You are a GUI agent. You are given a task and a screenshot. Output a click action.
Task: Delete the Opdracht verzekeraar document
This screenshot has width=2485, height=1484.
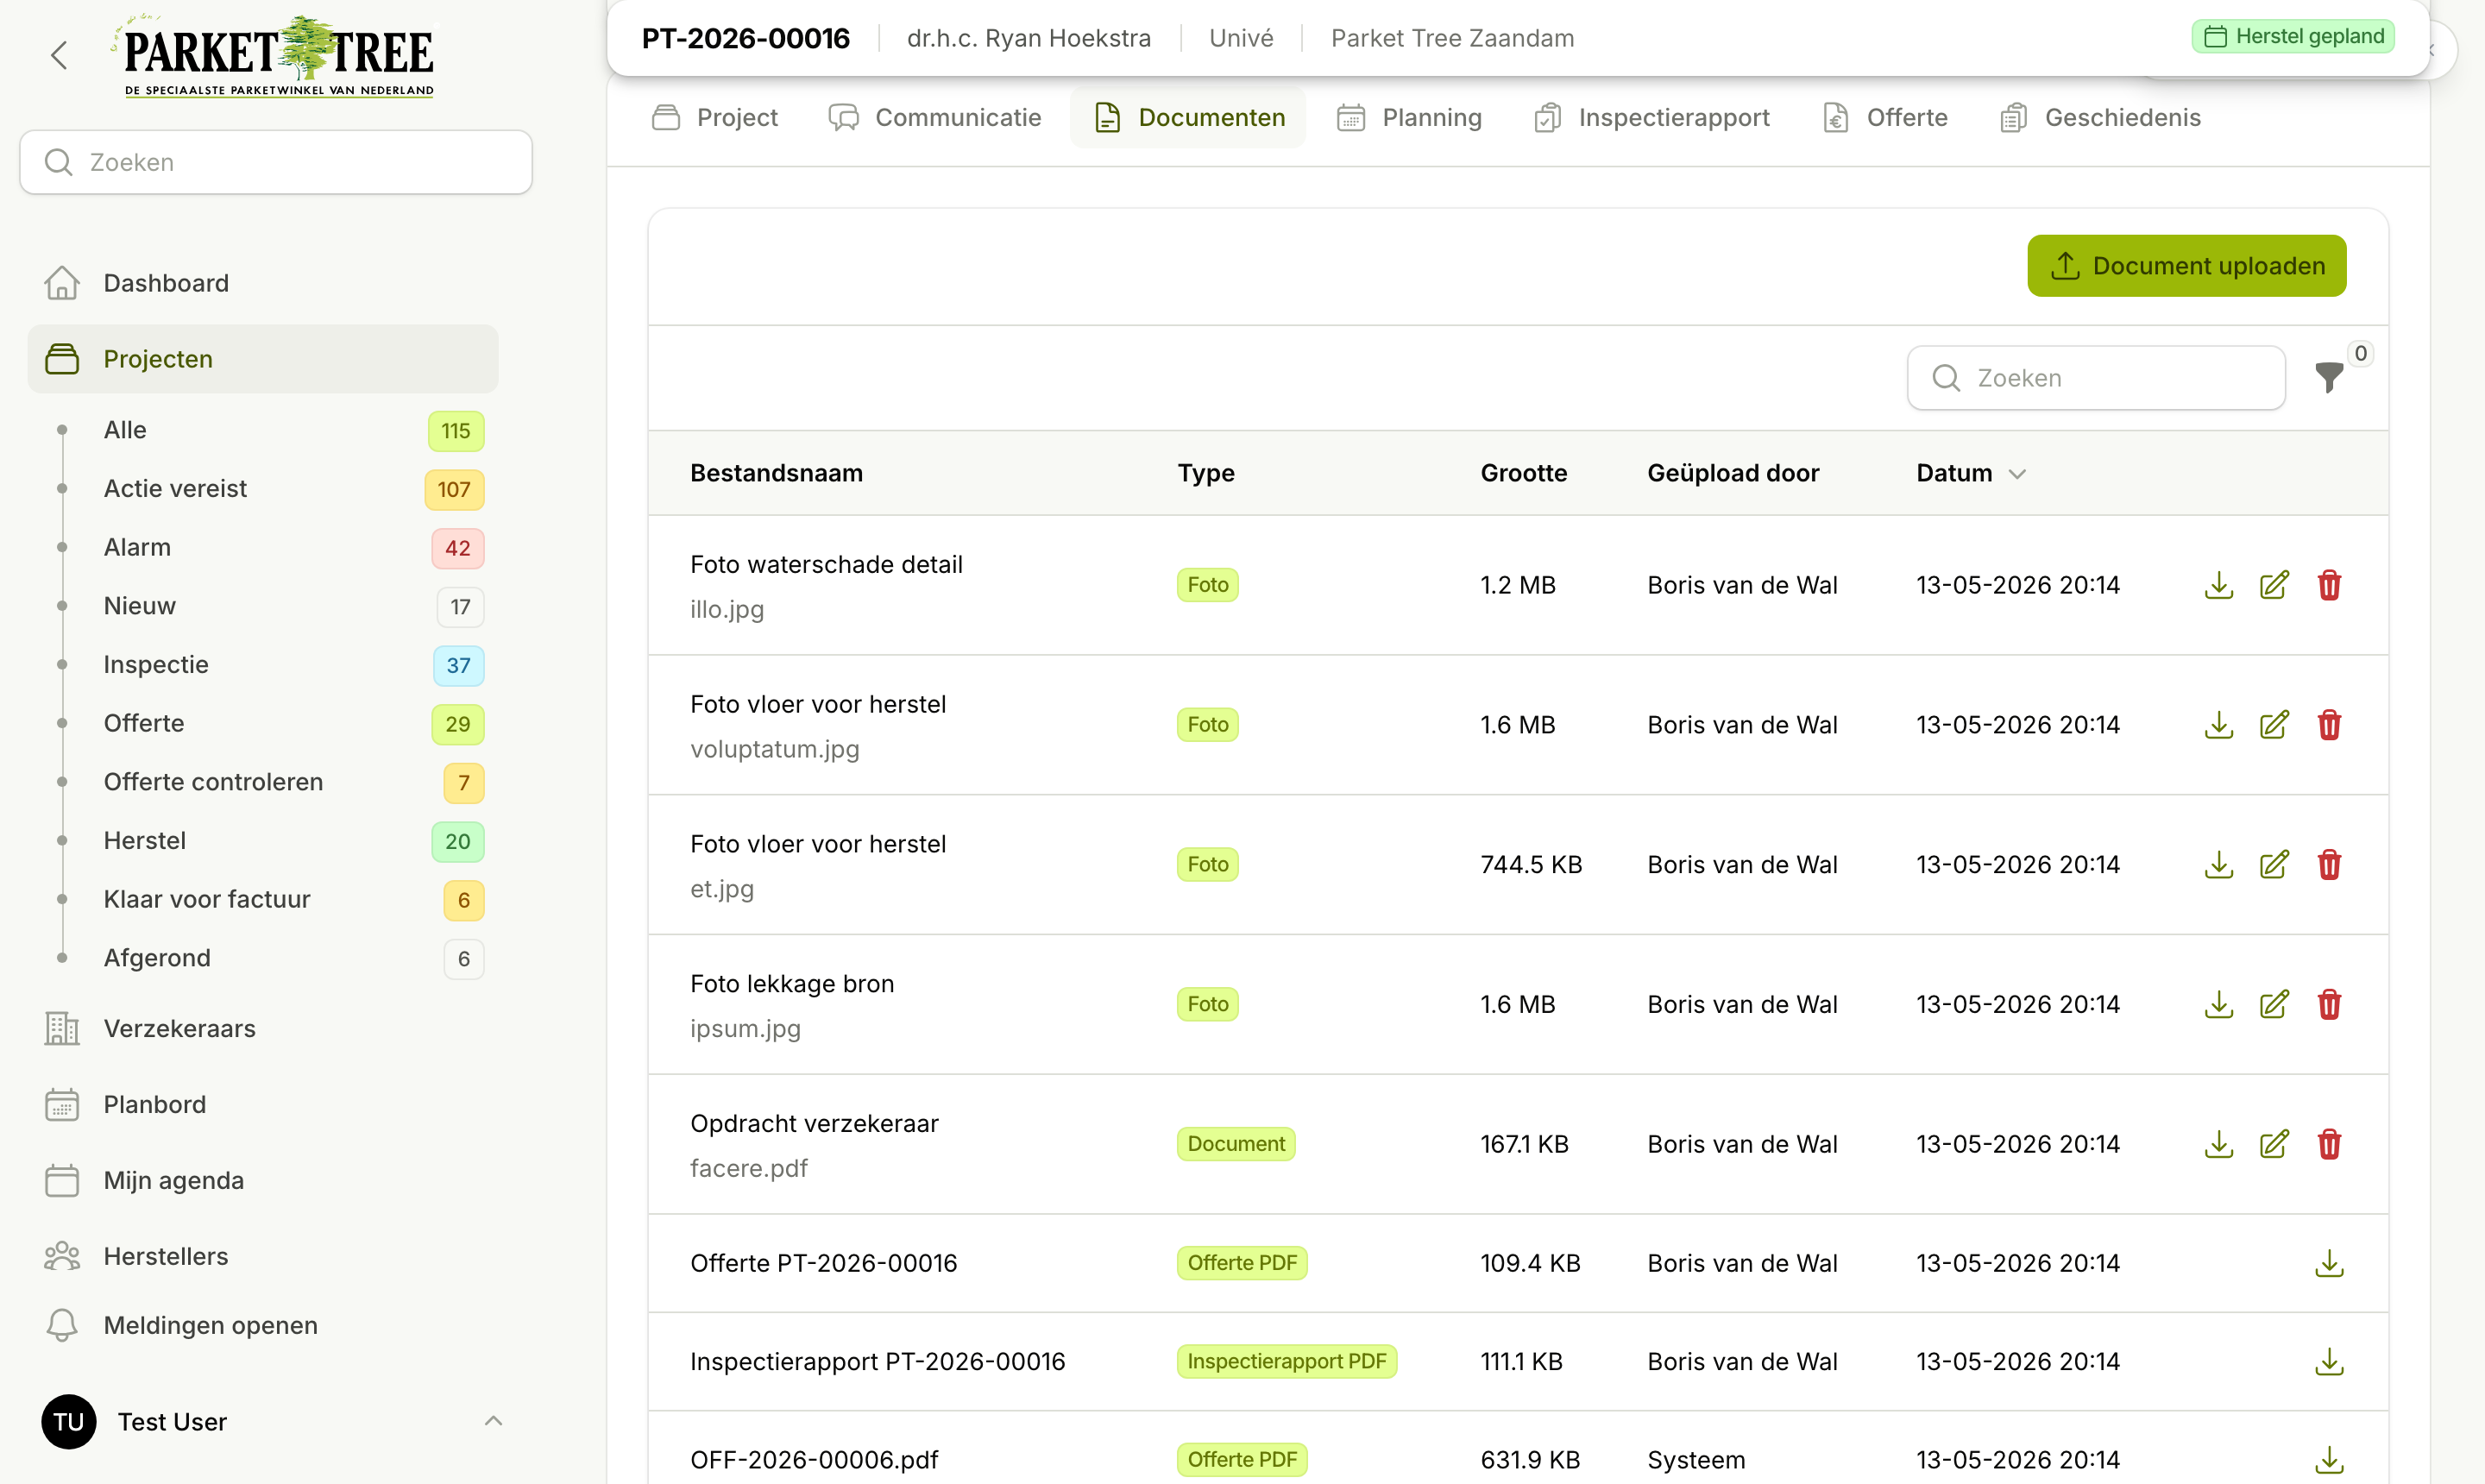[2329, 1144]
